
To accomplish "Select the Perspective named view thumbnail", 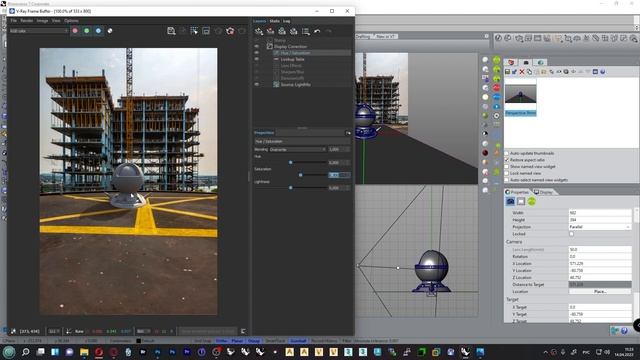I will coord(520,98).
